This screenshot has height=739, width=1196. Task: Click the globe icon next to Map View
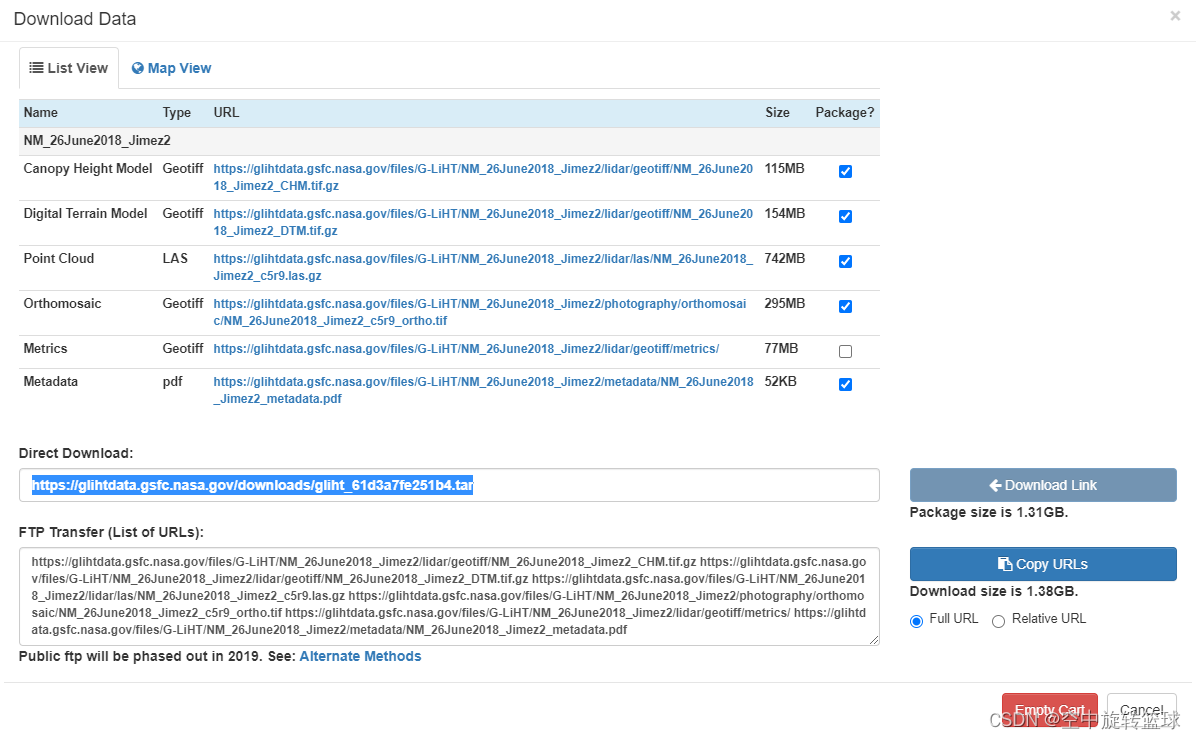point(137,68)
